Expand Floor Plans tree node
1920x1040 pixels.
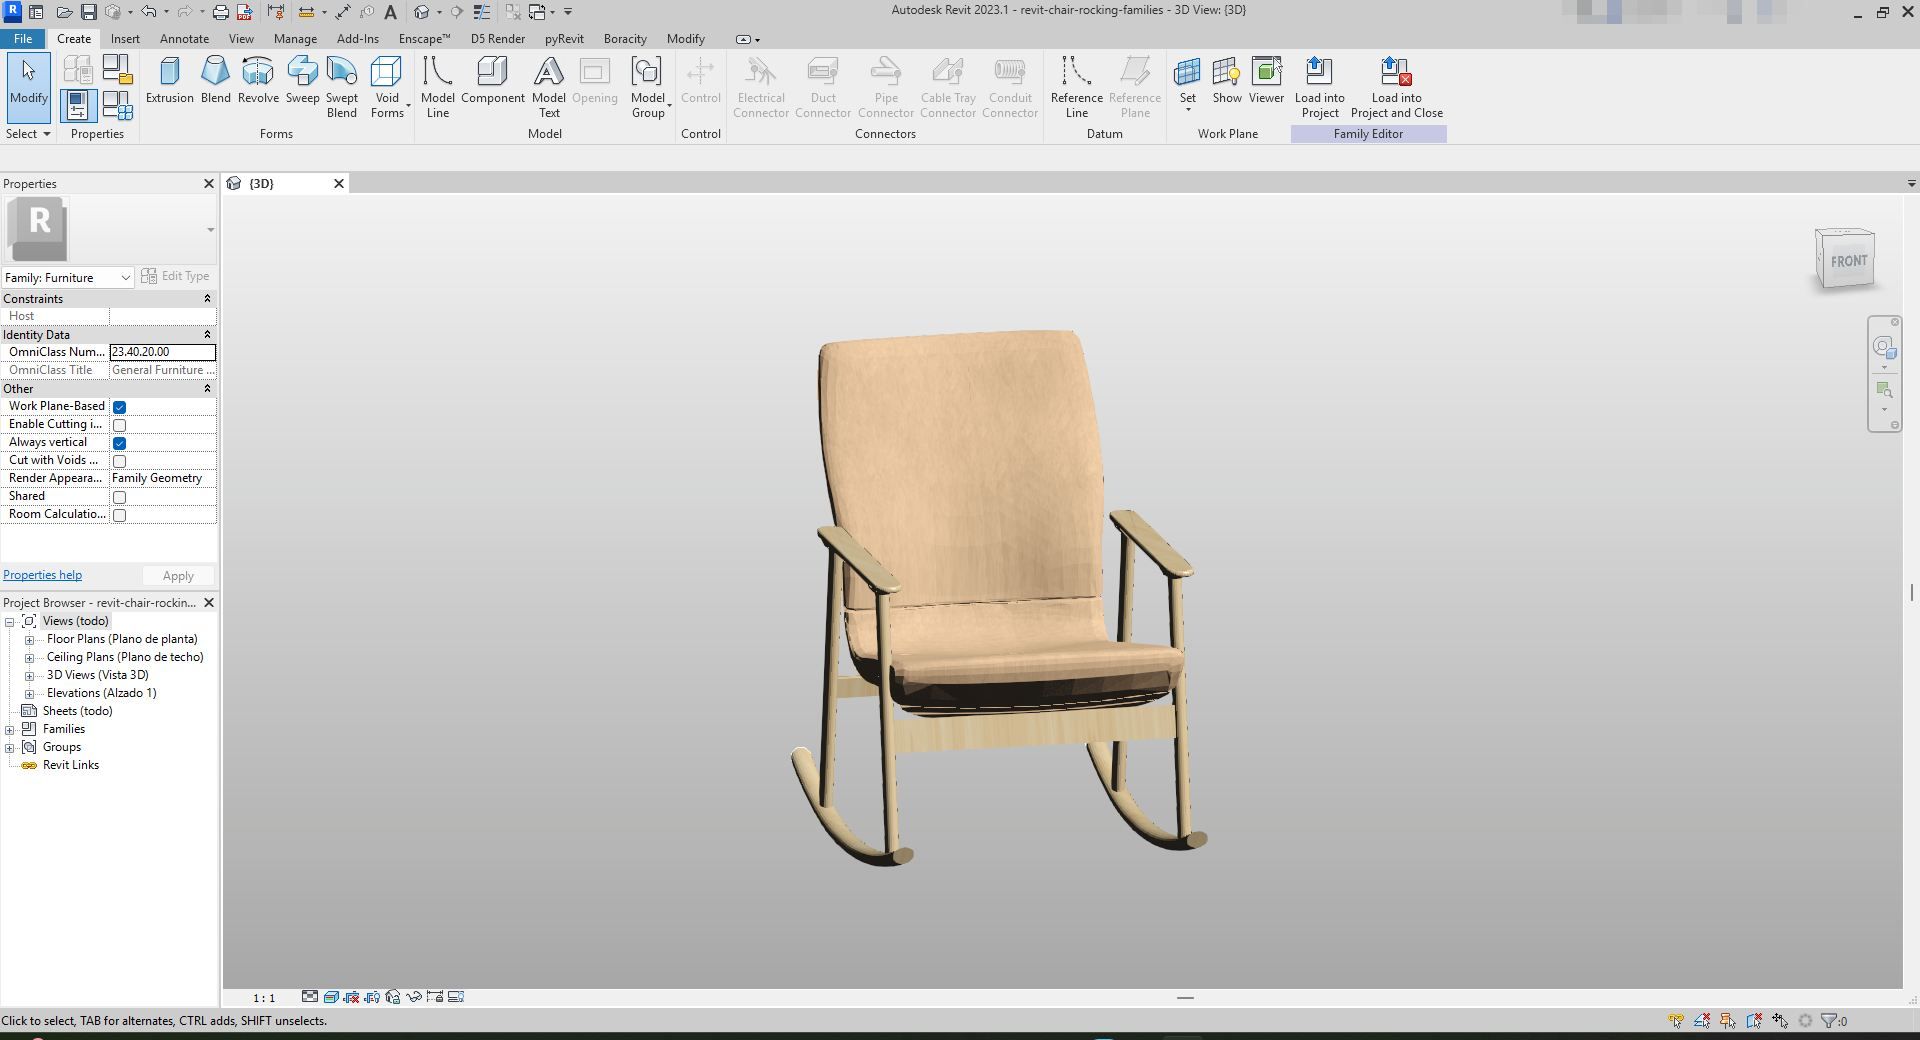click(30, 640)
